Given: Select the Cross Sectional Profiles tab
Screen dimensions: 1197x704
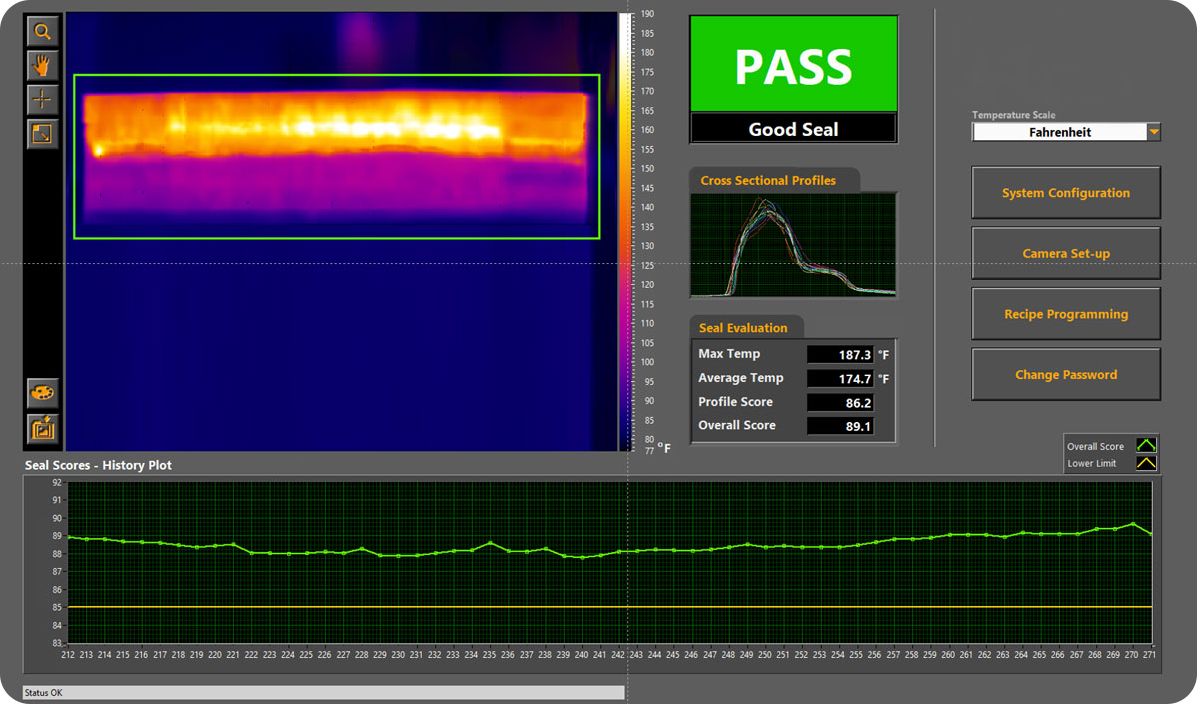Looking at the screenshot, I should click(768, 181).
